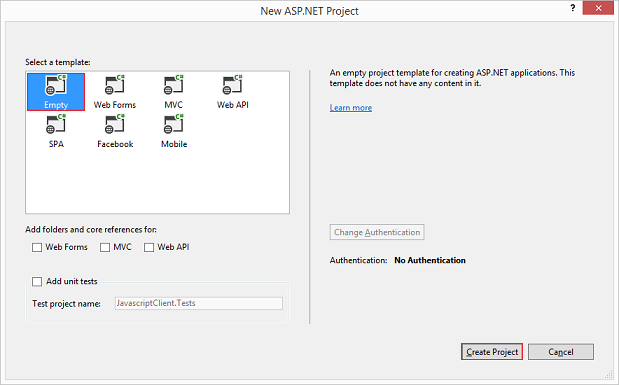The height and width of the screenshot is (385, 619).
Task: Select the Facebook template icon
Action: coord(115,131)
